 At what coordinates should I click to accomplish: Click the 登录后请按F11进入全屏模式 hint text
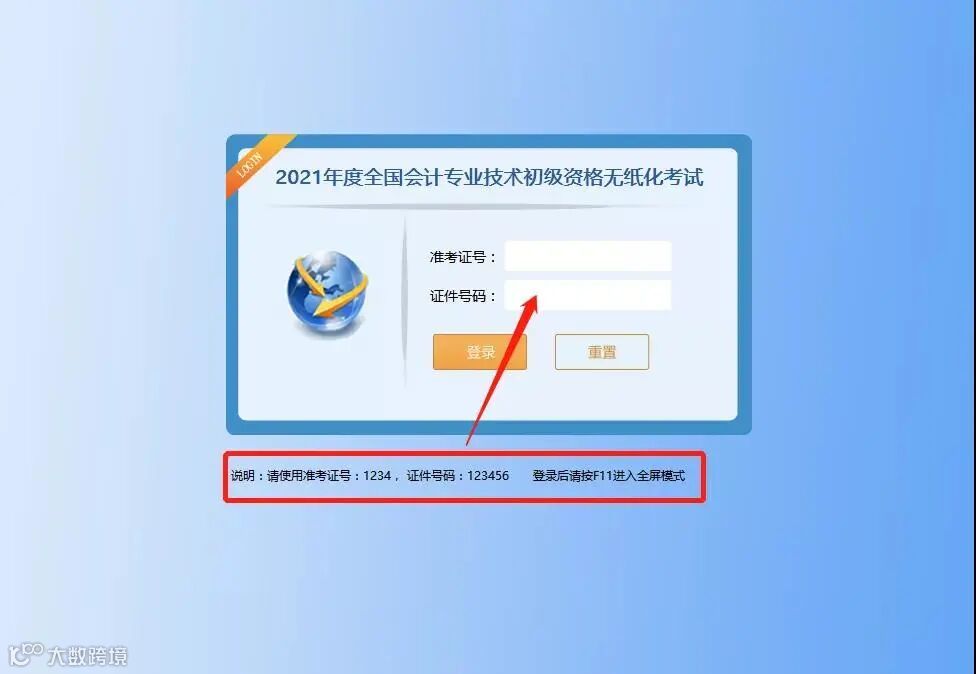pyautogui.click(x=609, y=476)
